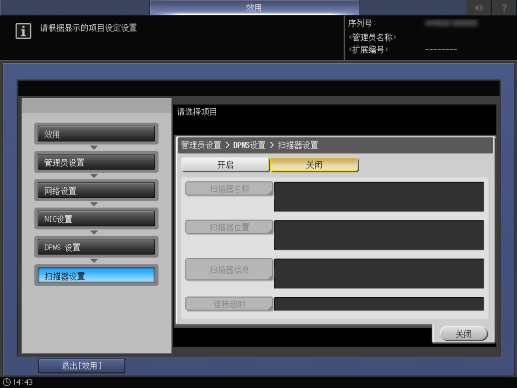The width and height of the screenshot is (517, 388).
Task: Click the 退出[效用] button
Action: pyautogui.click(x=82, y=366)
